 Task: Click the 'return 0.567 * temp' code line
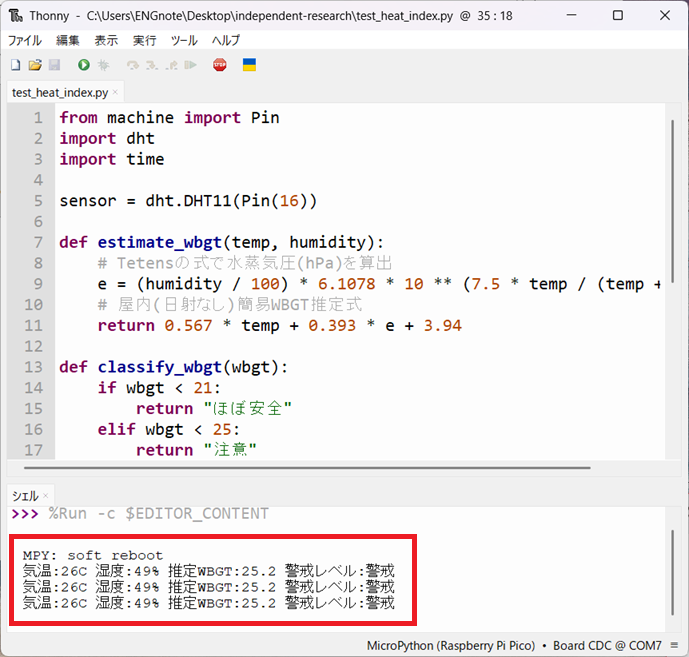(279, 326)
